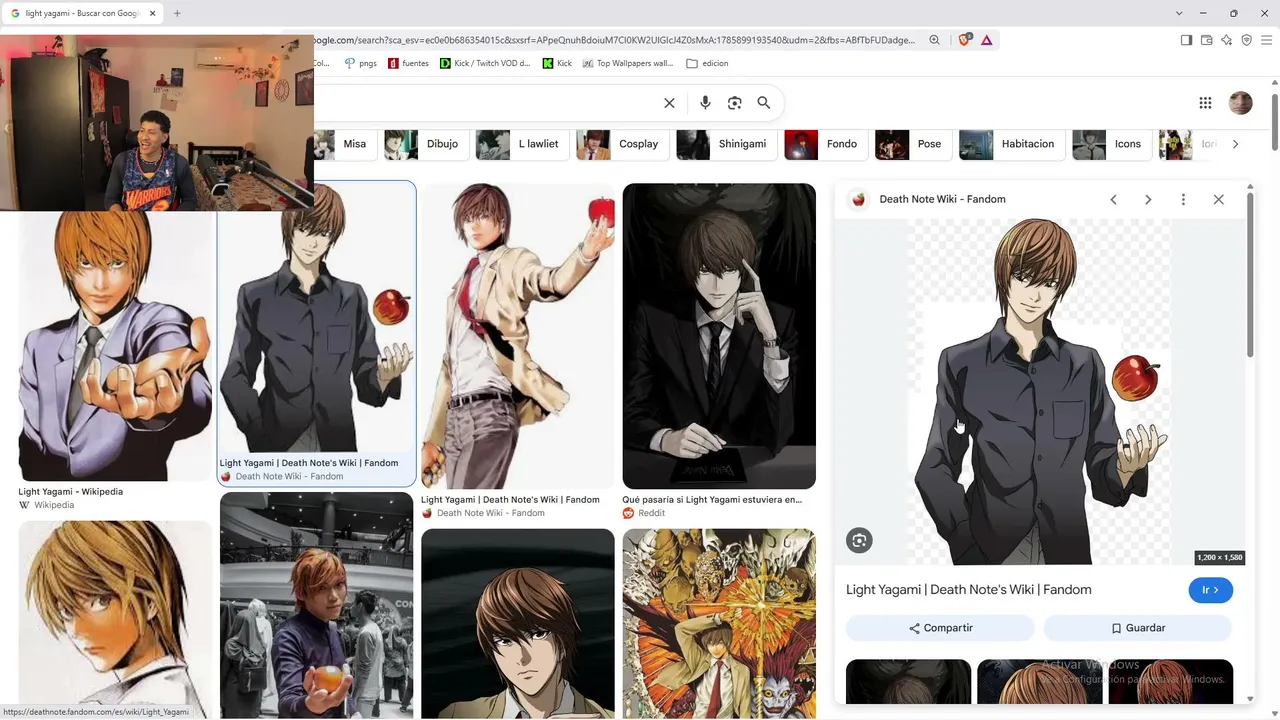This screenshot has width=1280, height=720.
Task: Toggle the browser sidebar panel
Action: click(1186, 40)
